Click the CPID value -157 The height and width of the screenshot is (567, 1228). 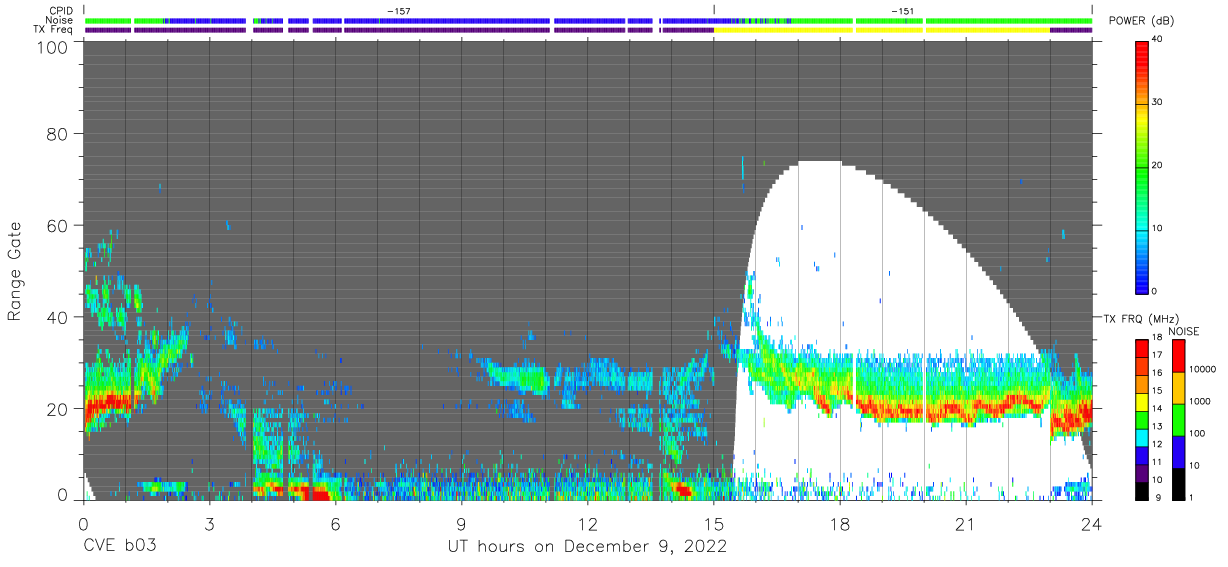[x=398, y=11]
